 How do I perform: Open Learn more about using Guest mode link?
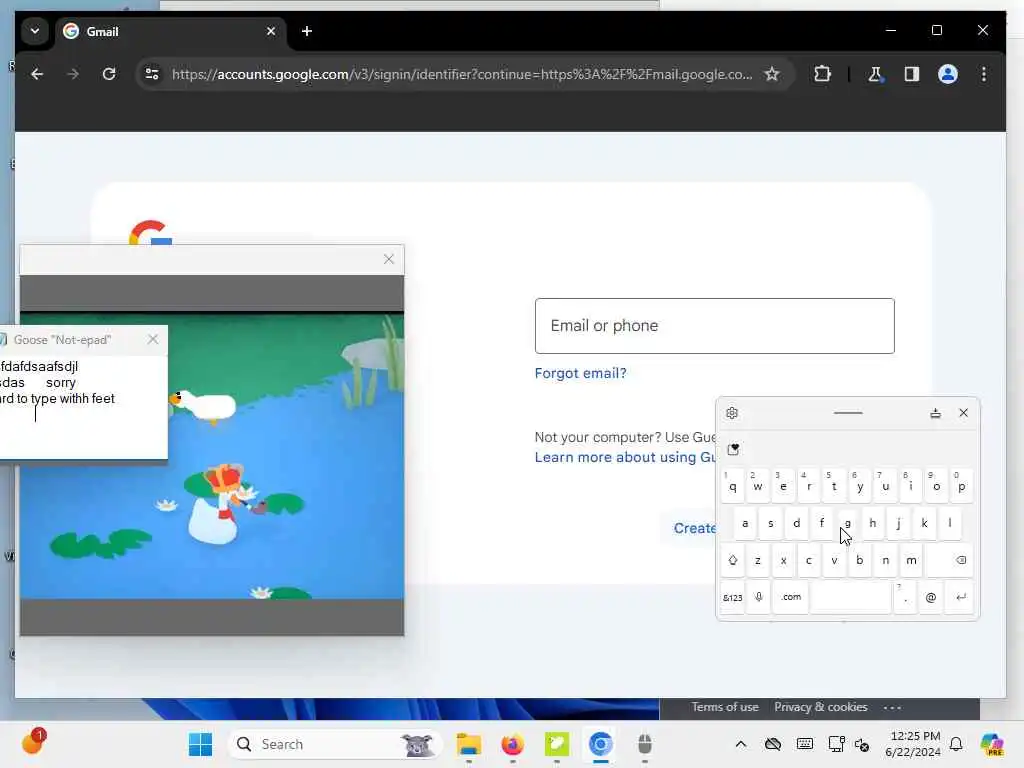[x=625, y=457]
